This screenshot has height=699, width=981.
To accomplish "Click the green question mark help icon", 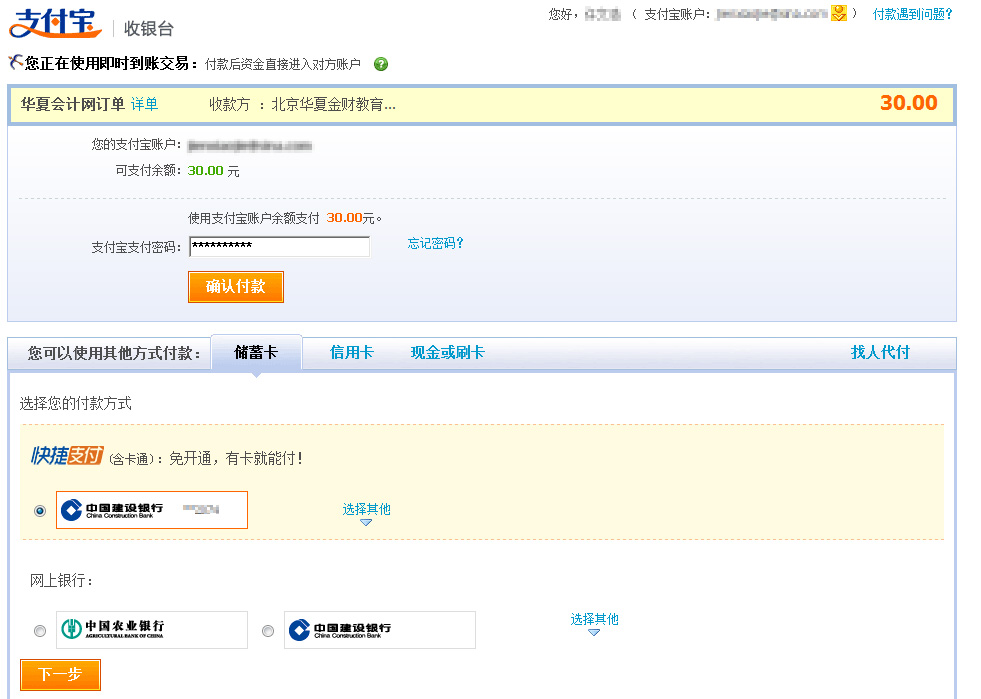I will [x=380, y=64].
